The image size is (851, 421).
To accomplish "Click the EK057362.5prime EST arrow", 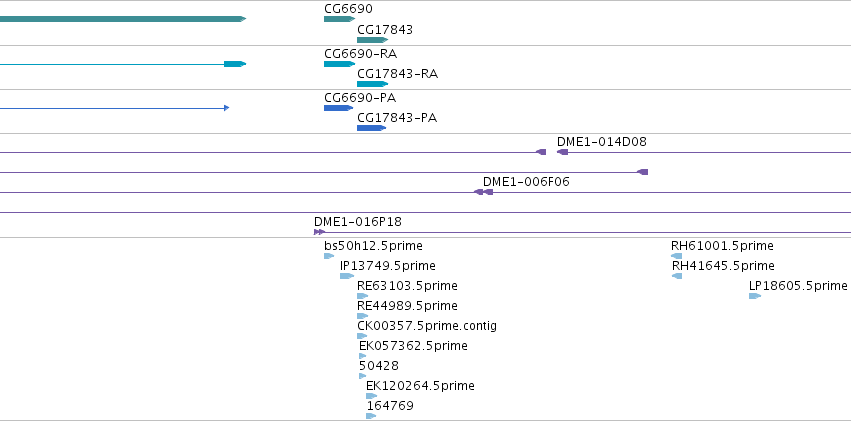I will pos(363,356).
